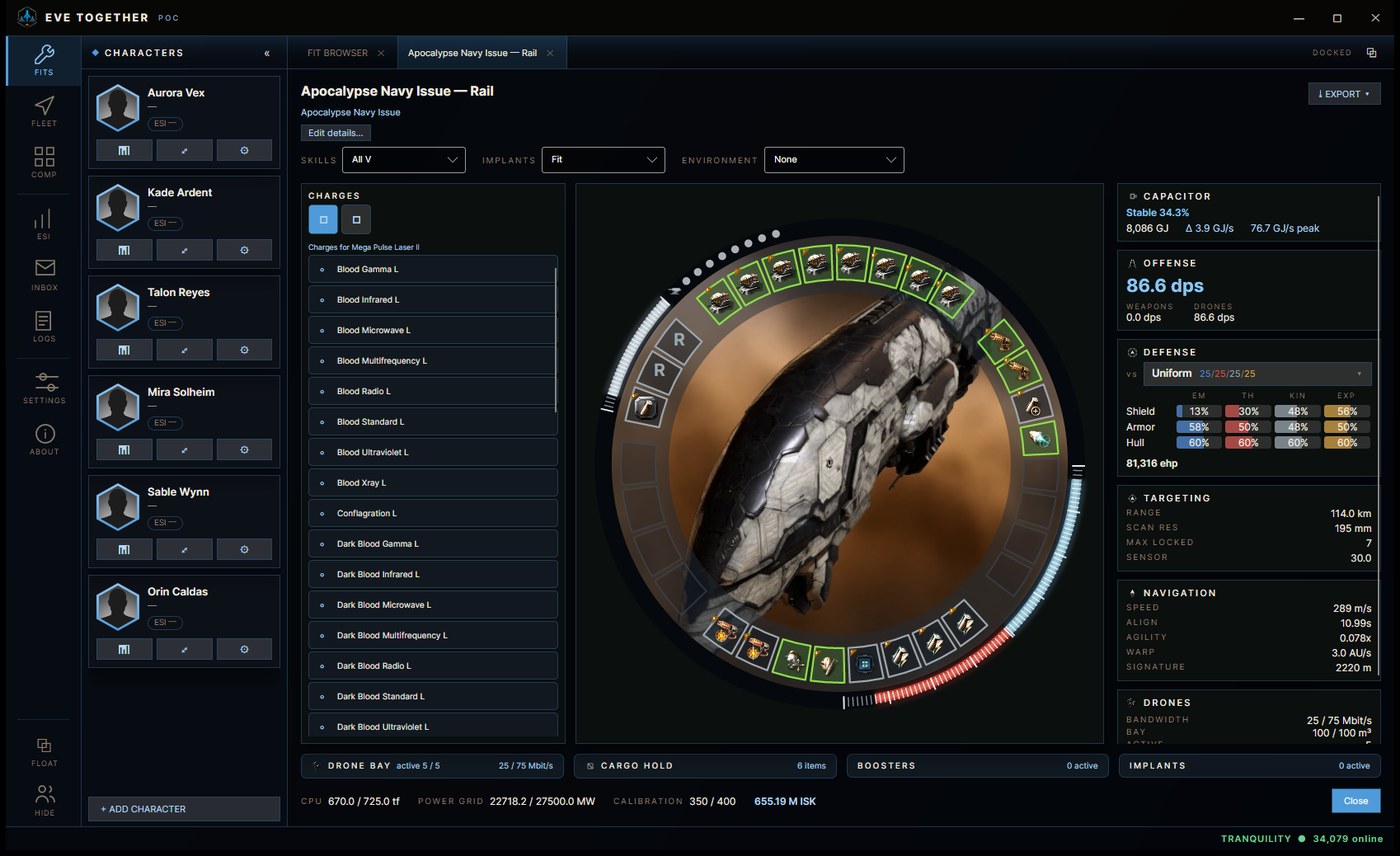Switch to the FIT BROWSER tab

click(x=337, y=53)
